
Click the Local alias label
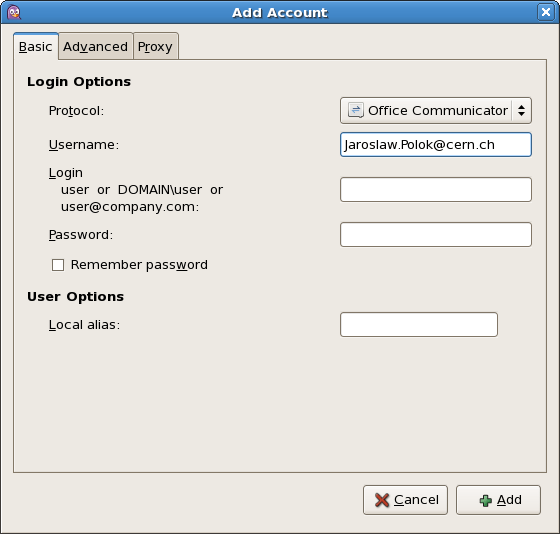(x=84, y=325)
